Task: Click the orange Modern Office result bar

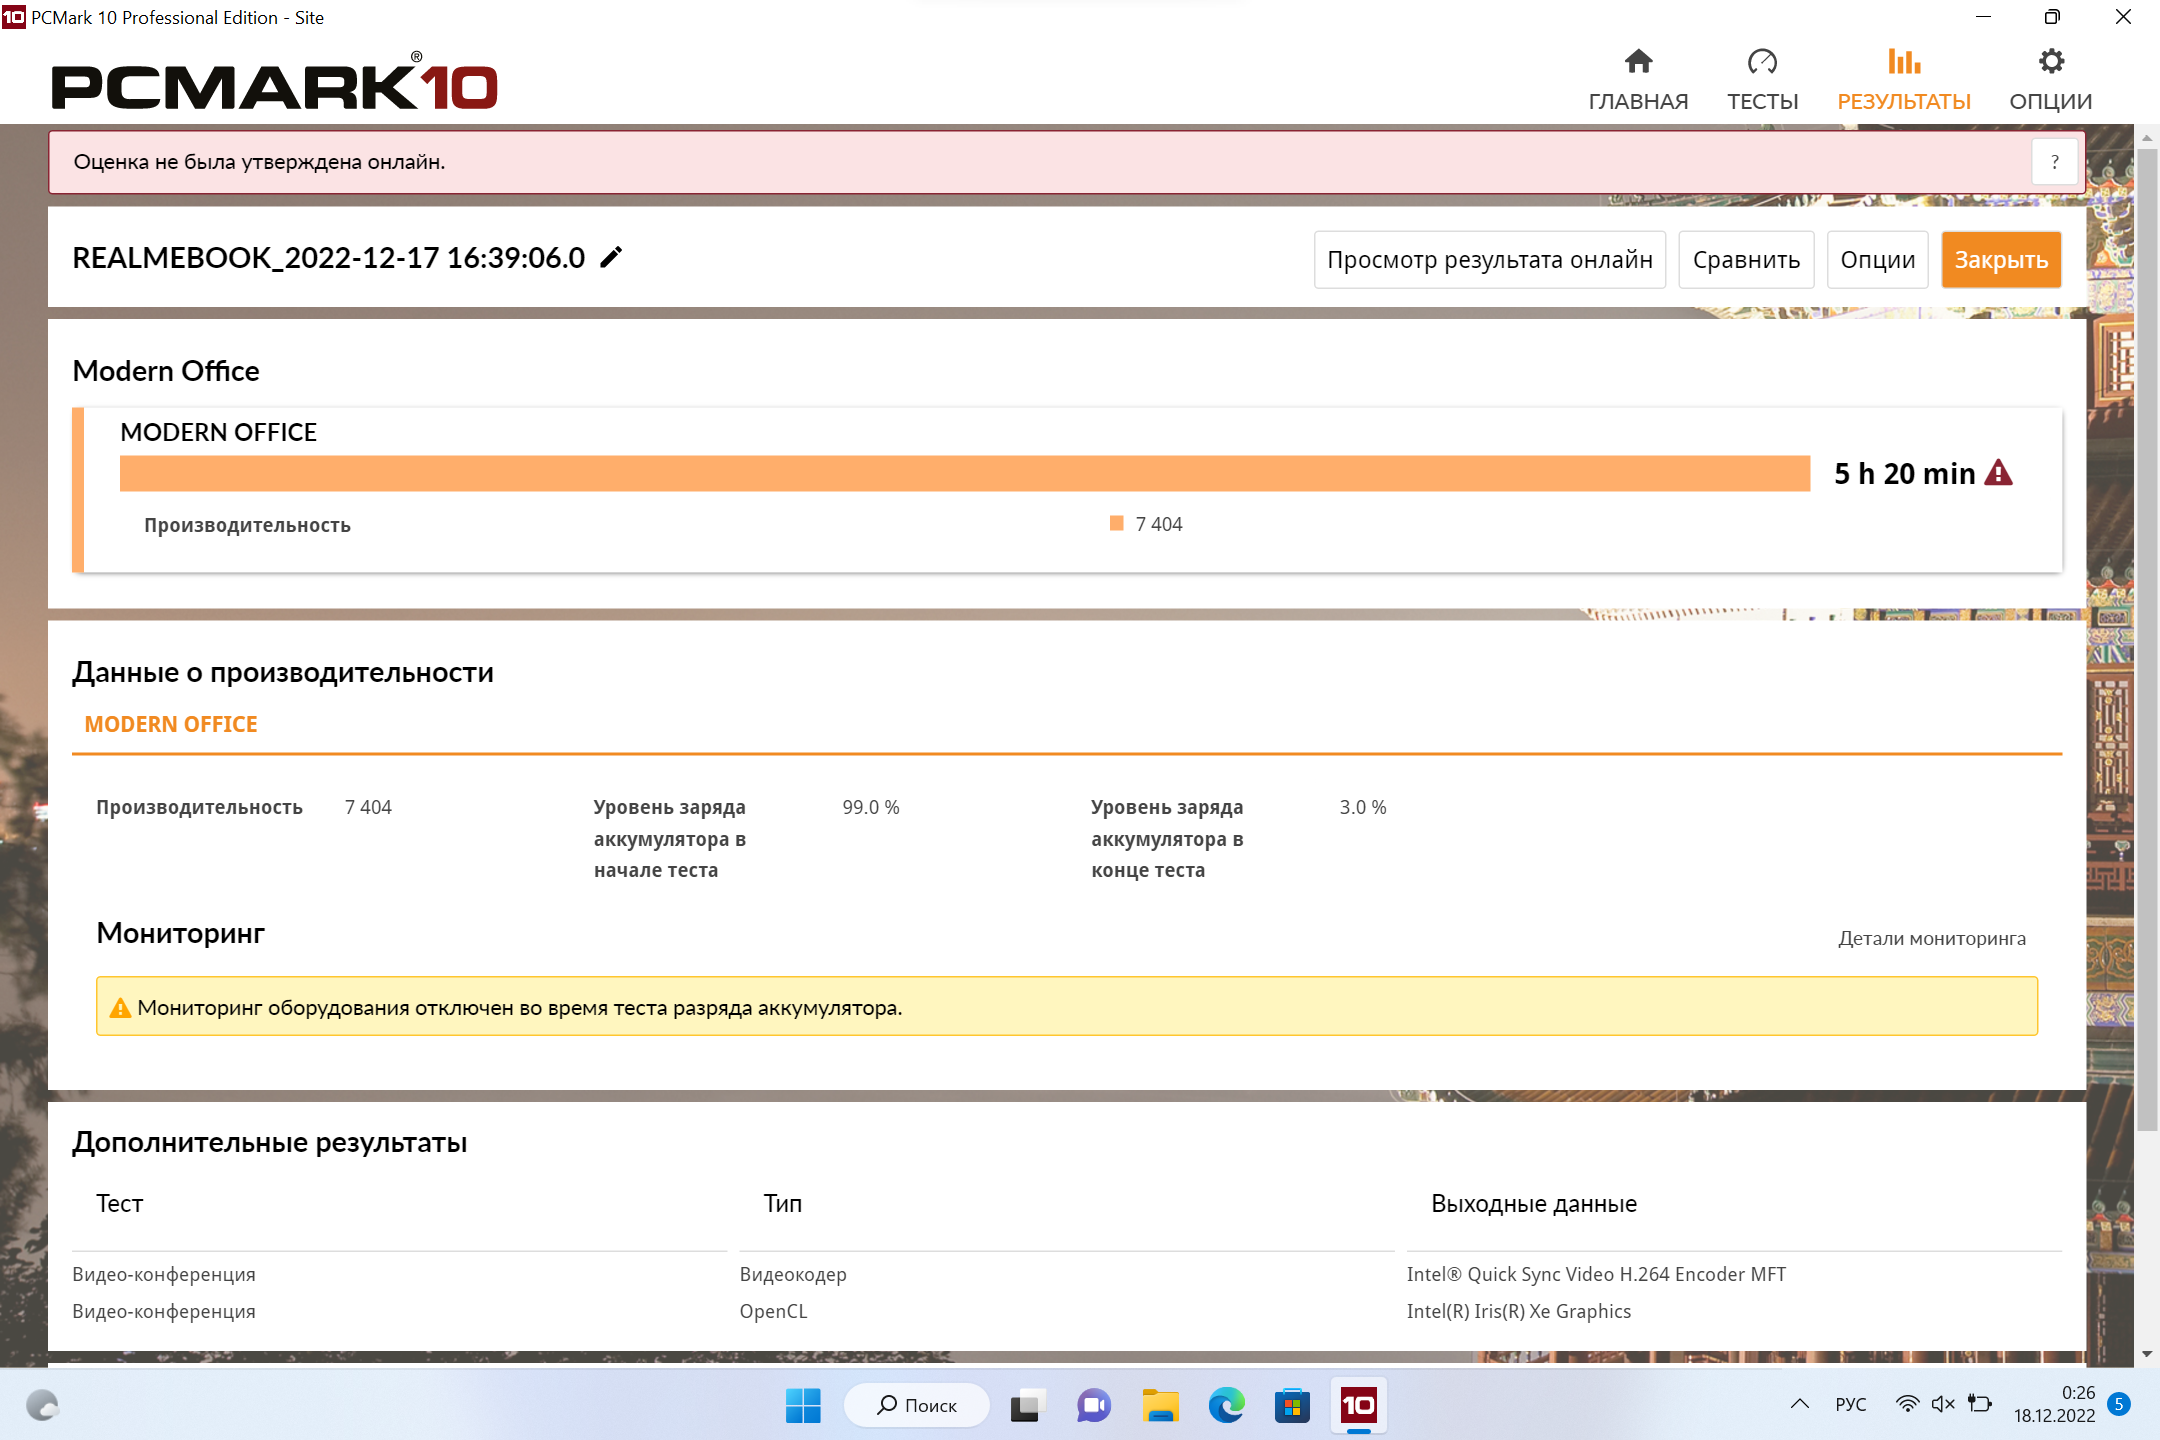Action: coord(964,474)
